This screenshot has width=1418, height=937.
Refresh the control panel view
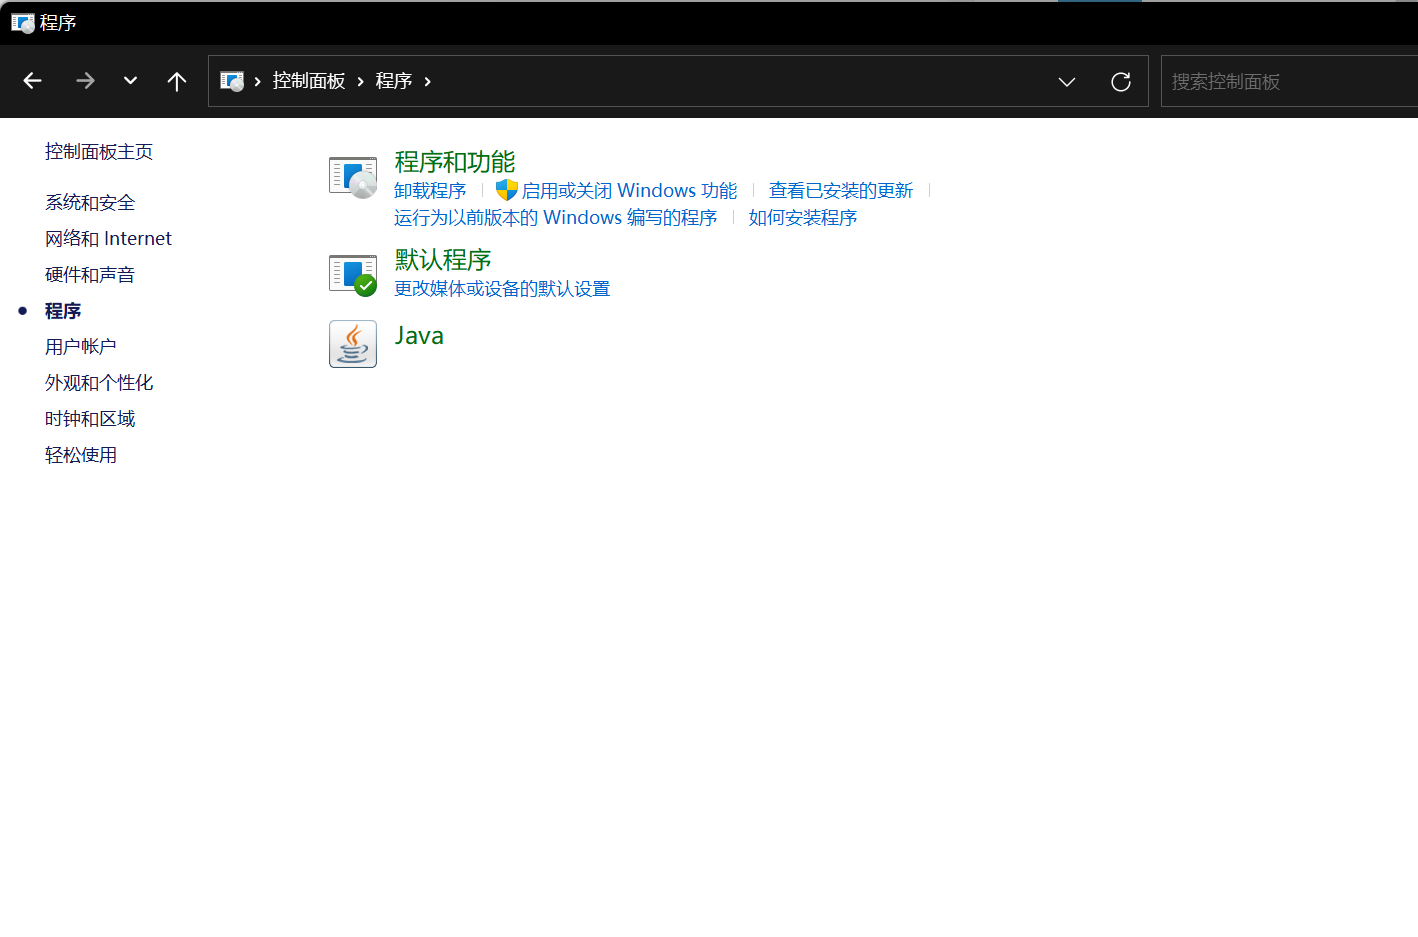pyautogui.click(x=1121, y=81)
